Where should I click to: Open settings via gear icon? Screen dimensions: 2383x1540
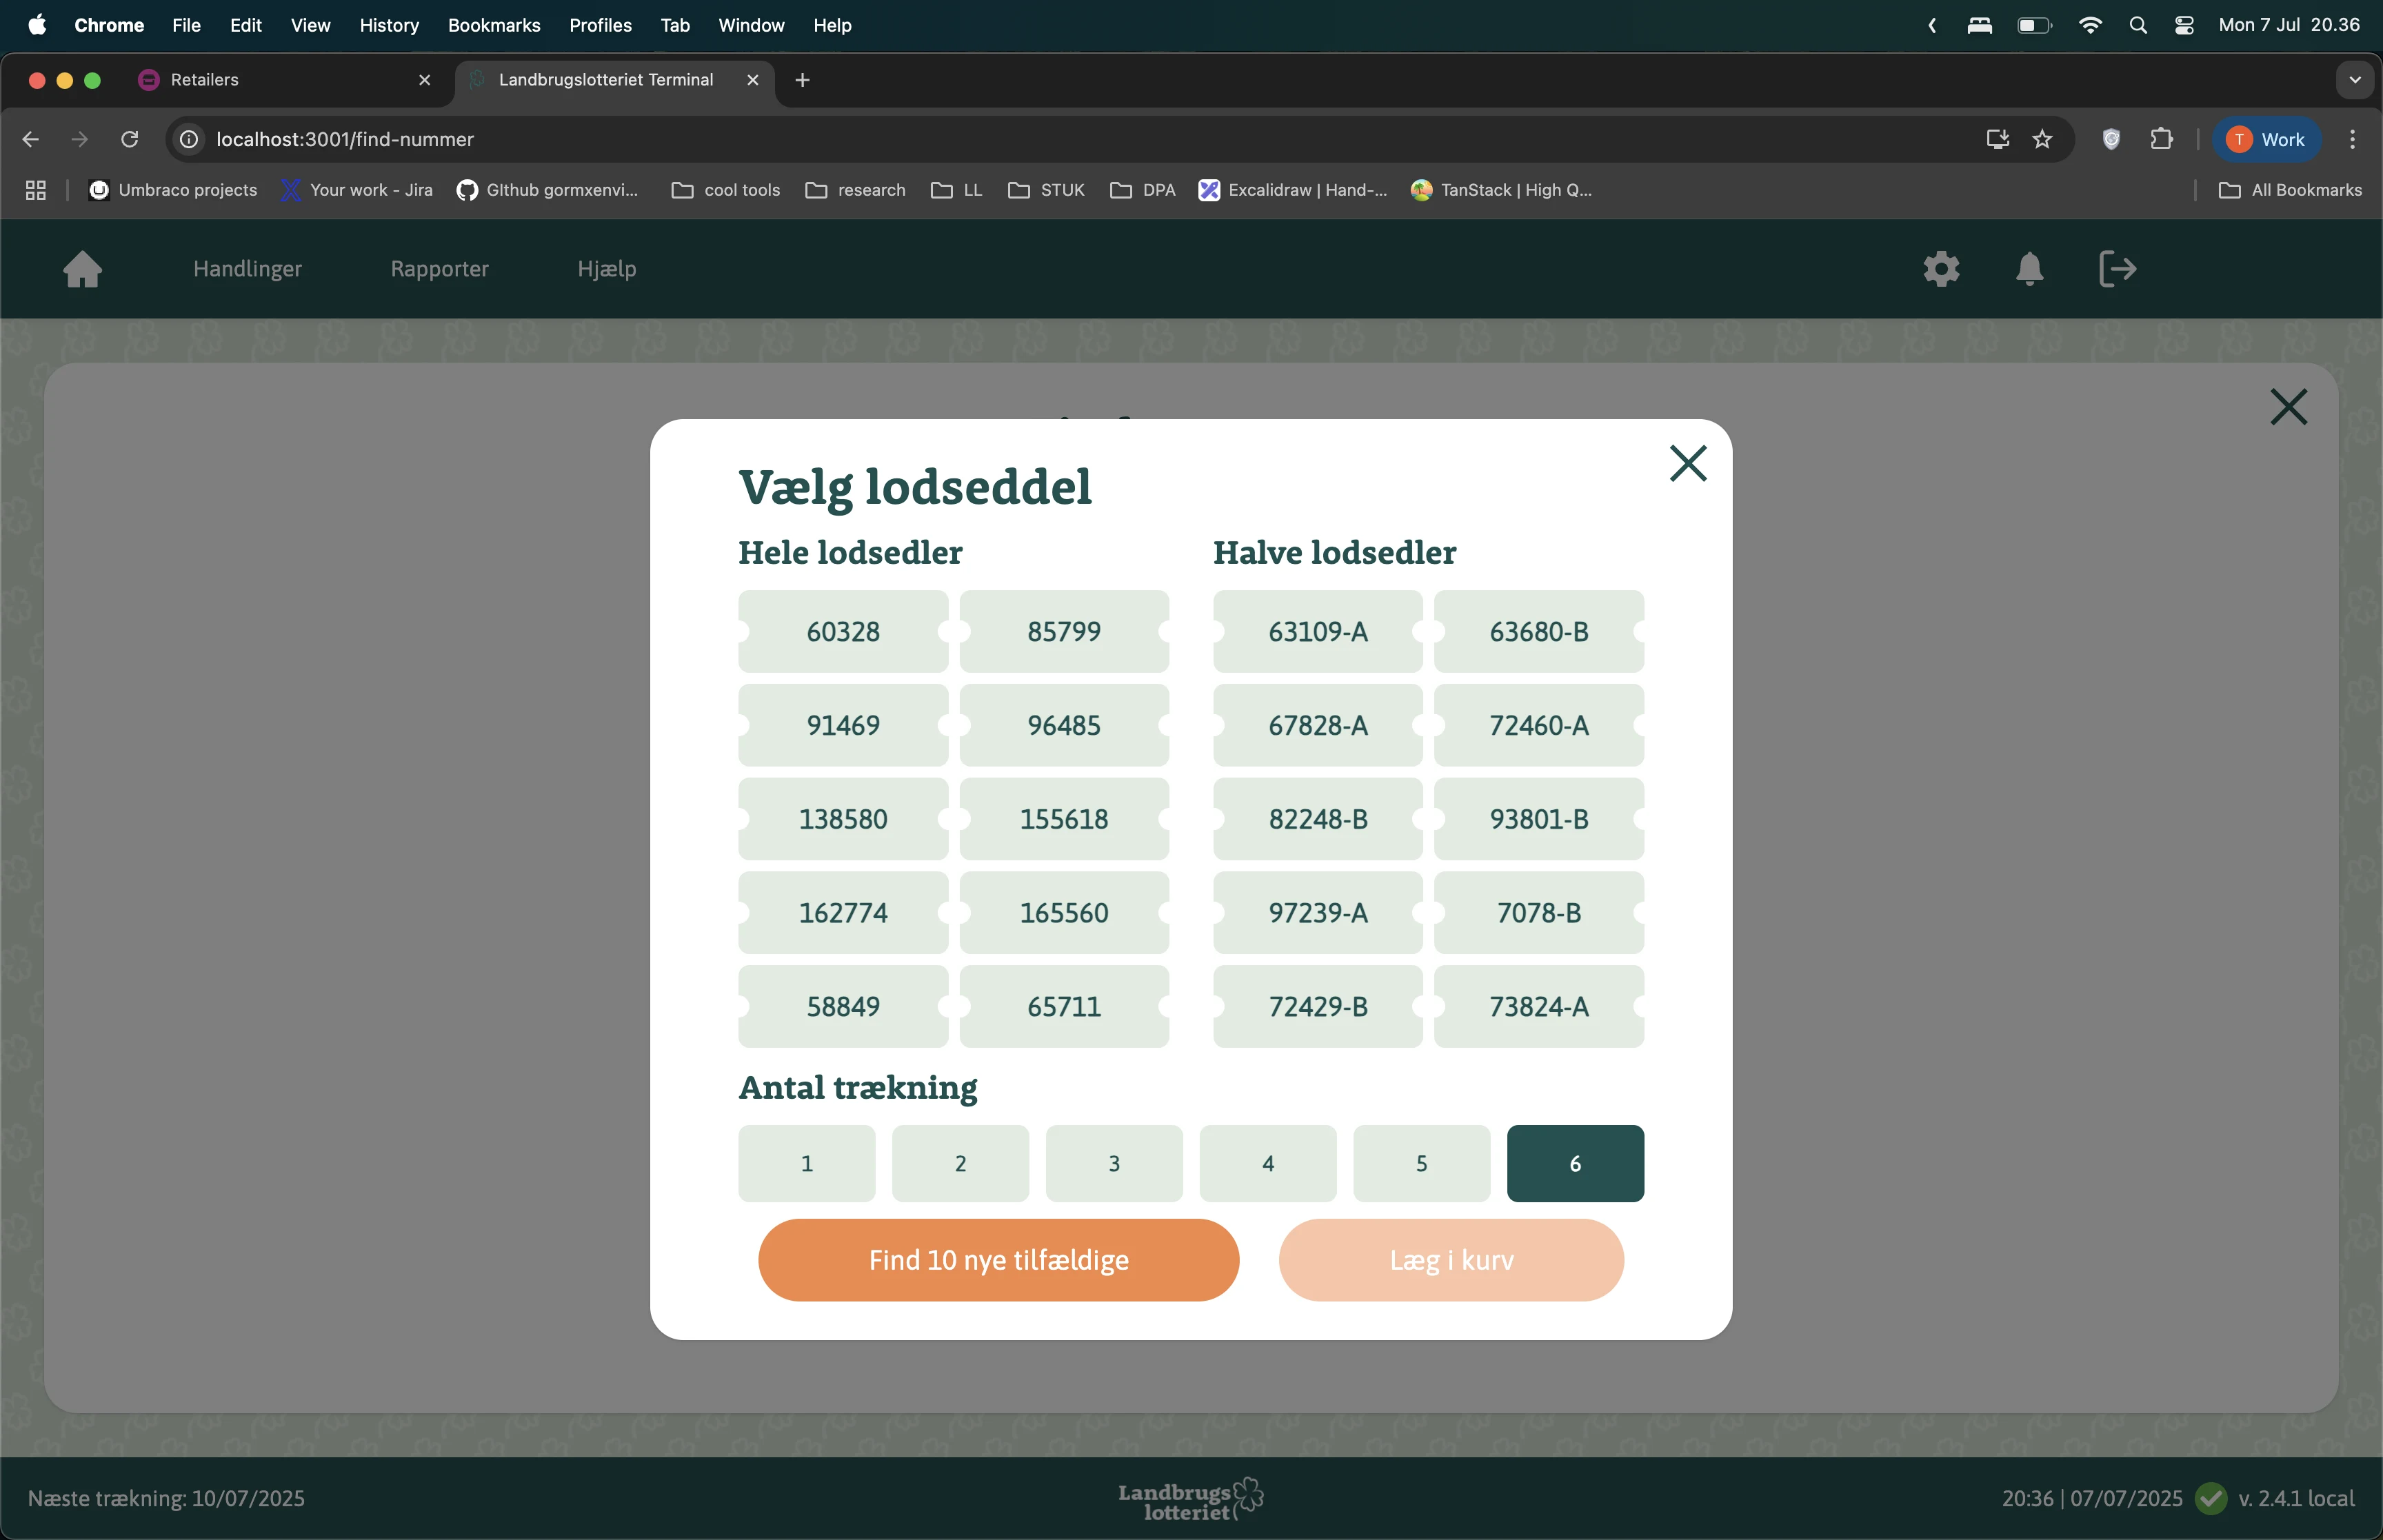(x=1941, y=269)
